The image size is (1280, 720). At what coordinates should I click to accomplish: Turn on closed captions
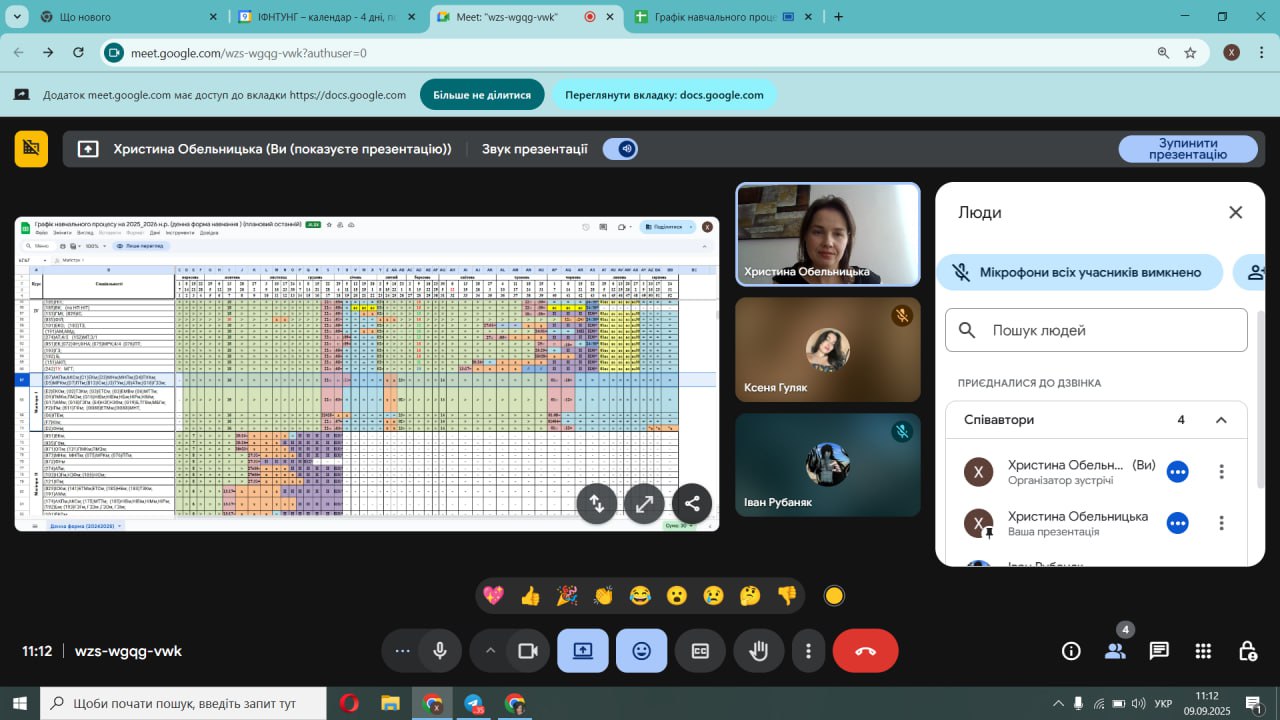(700, 651)
